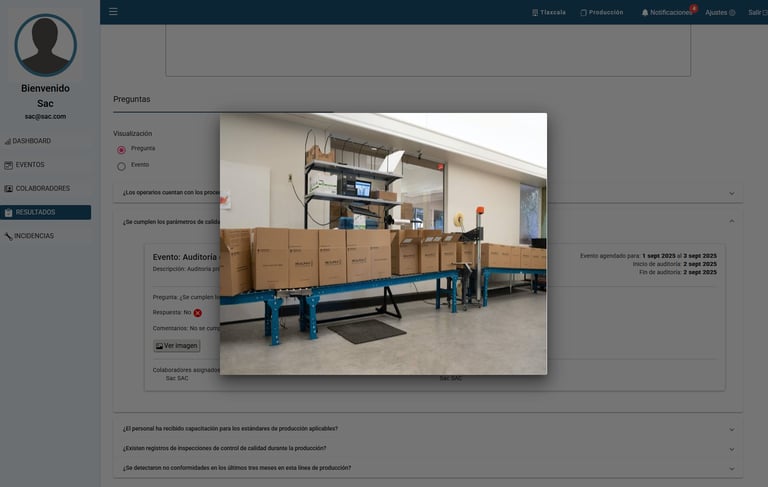Screen dimensions: 768x487
Task: Click the Colaboradores people icon
Action: pos(8,189)
